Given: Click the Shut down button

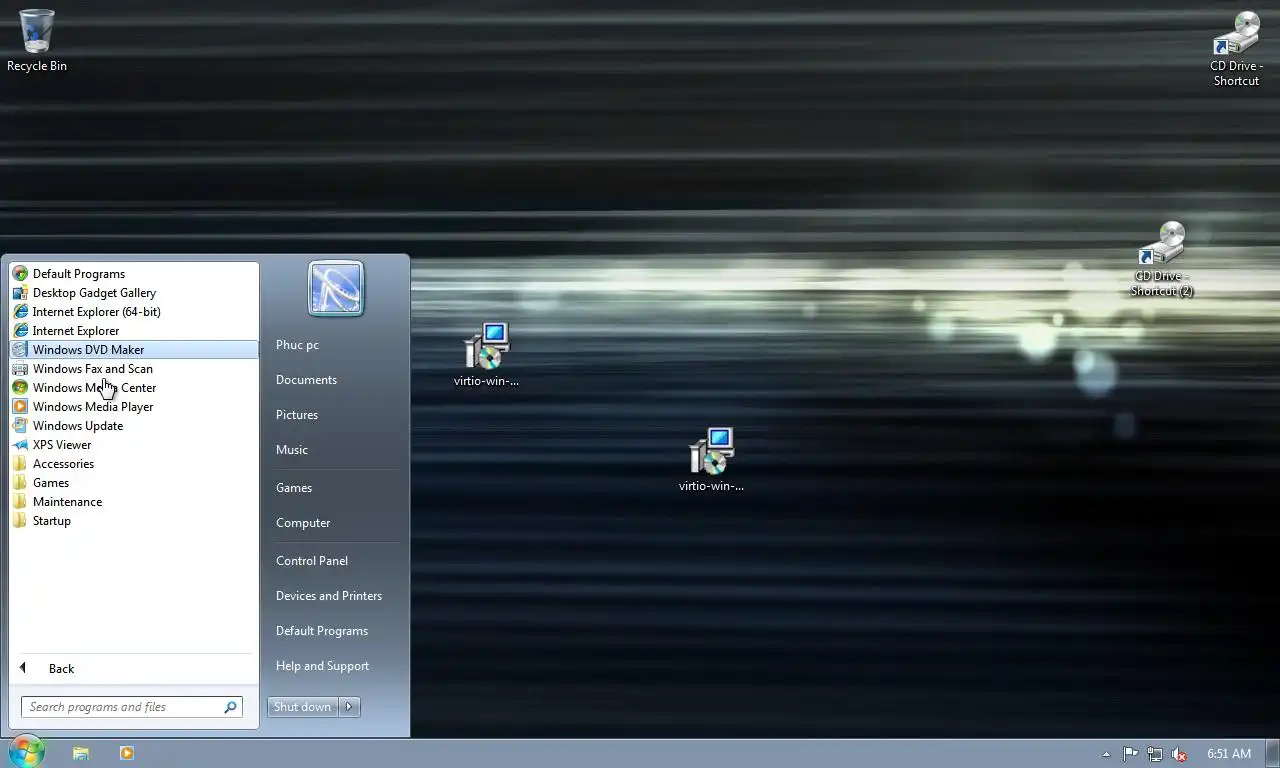Looking at the screenshot, I should (303, 707).
